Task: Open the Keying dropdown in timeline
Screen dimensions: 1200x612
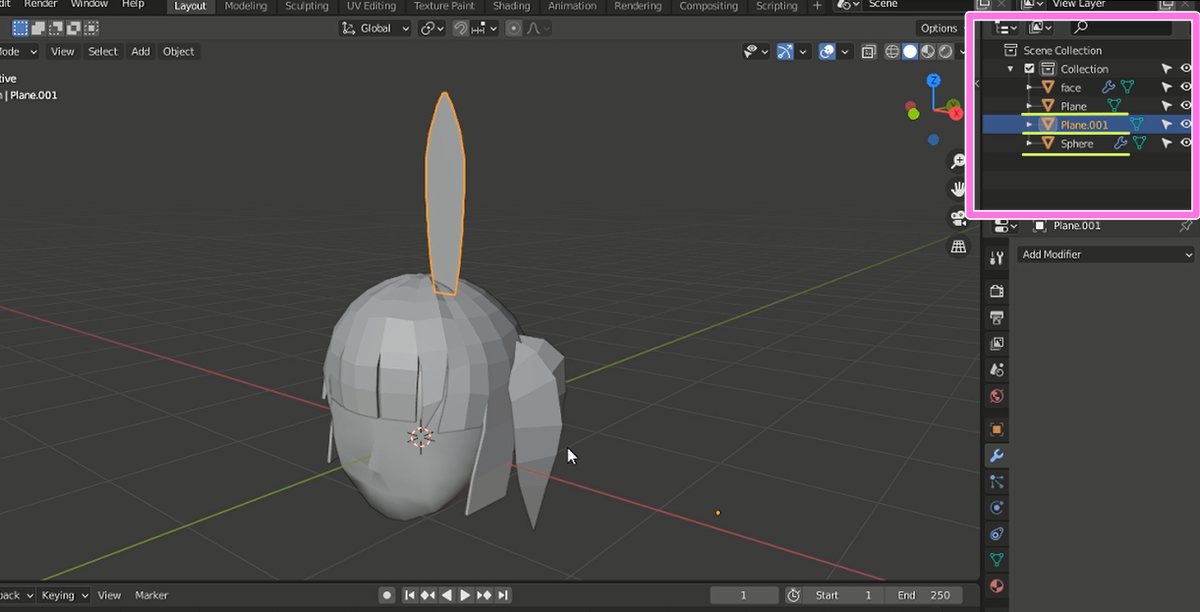Action: [x=65, y=595]
